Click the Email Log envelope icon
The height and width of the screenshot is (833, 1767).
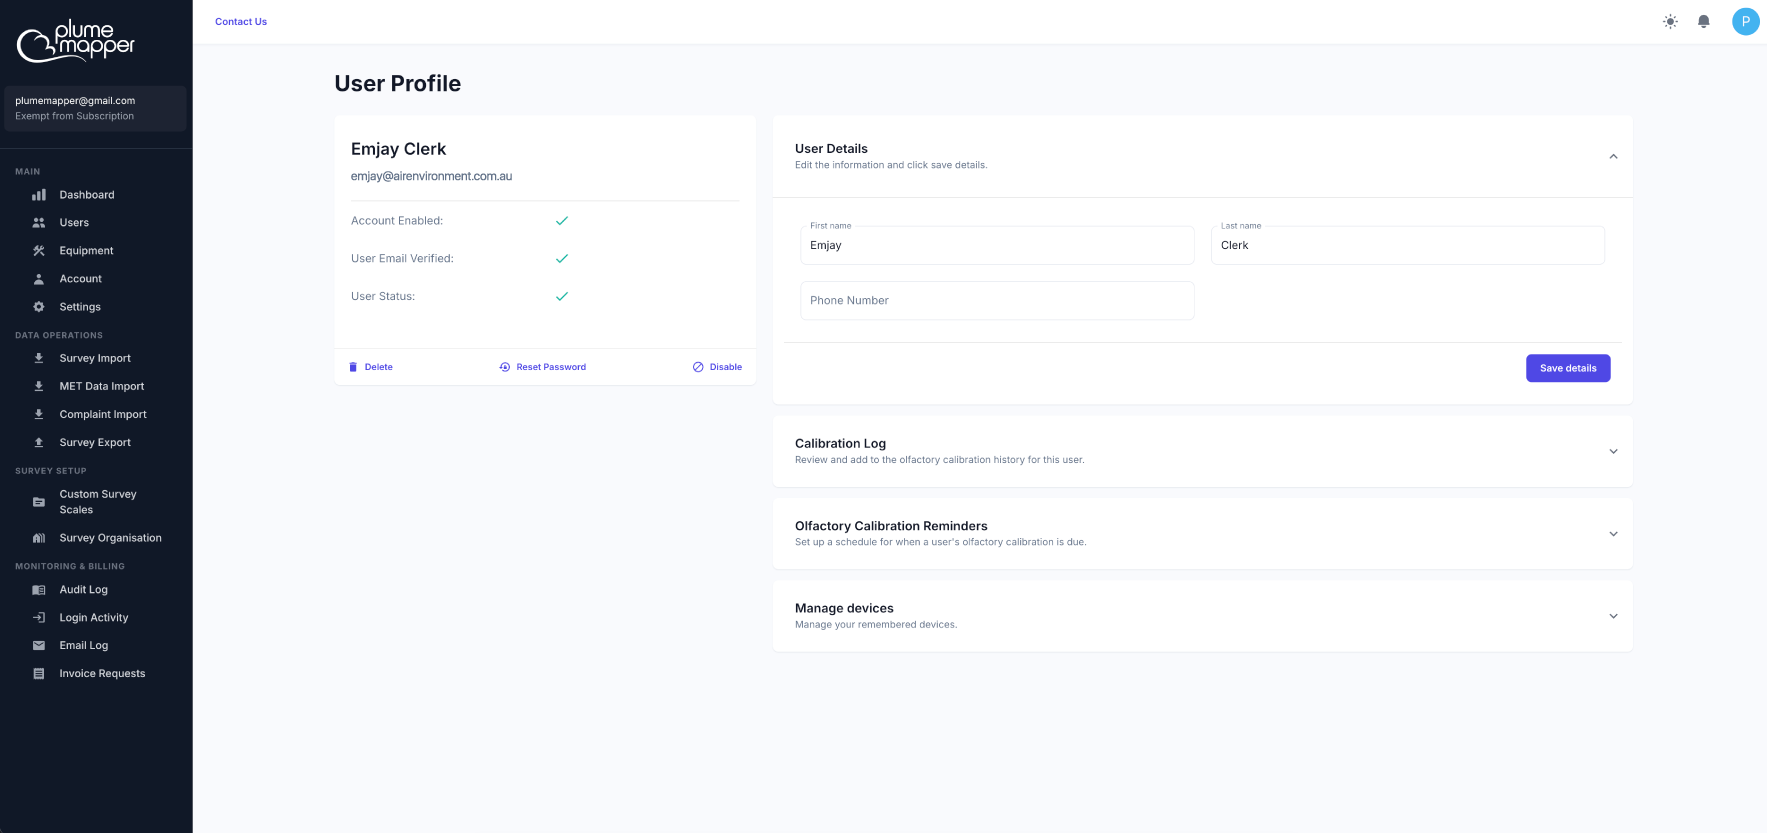click(x=39, y=646)
